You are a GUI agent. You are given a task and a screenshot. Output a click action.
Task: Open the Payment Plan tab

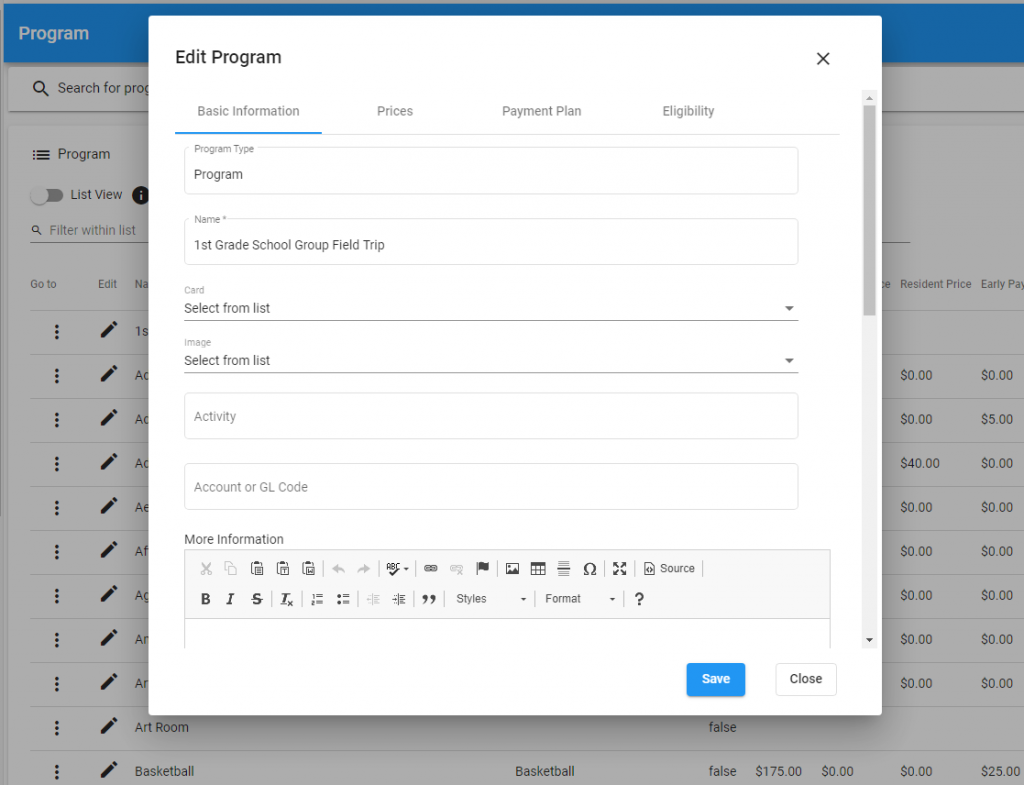tap(541, 111)
